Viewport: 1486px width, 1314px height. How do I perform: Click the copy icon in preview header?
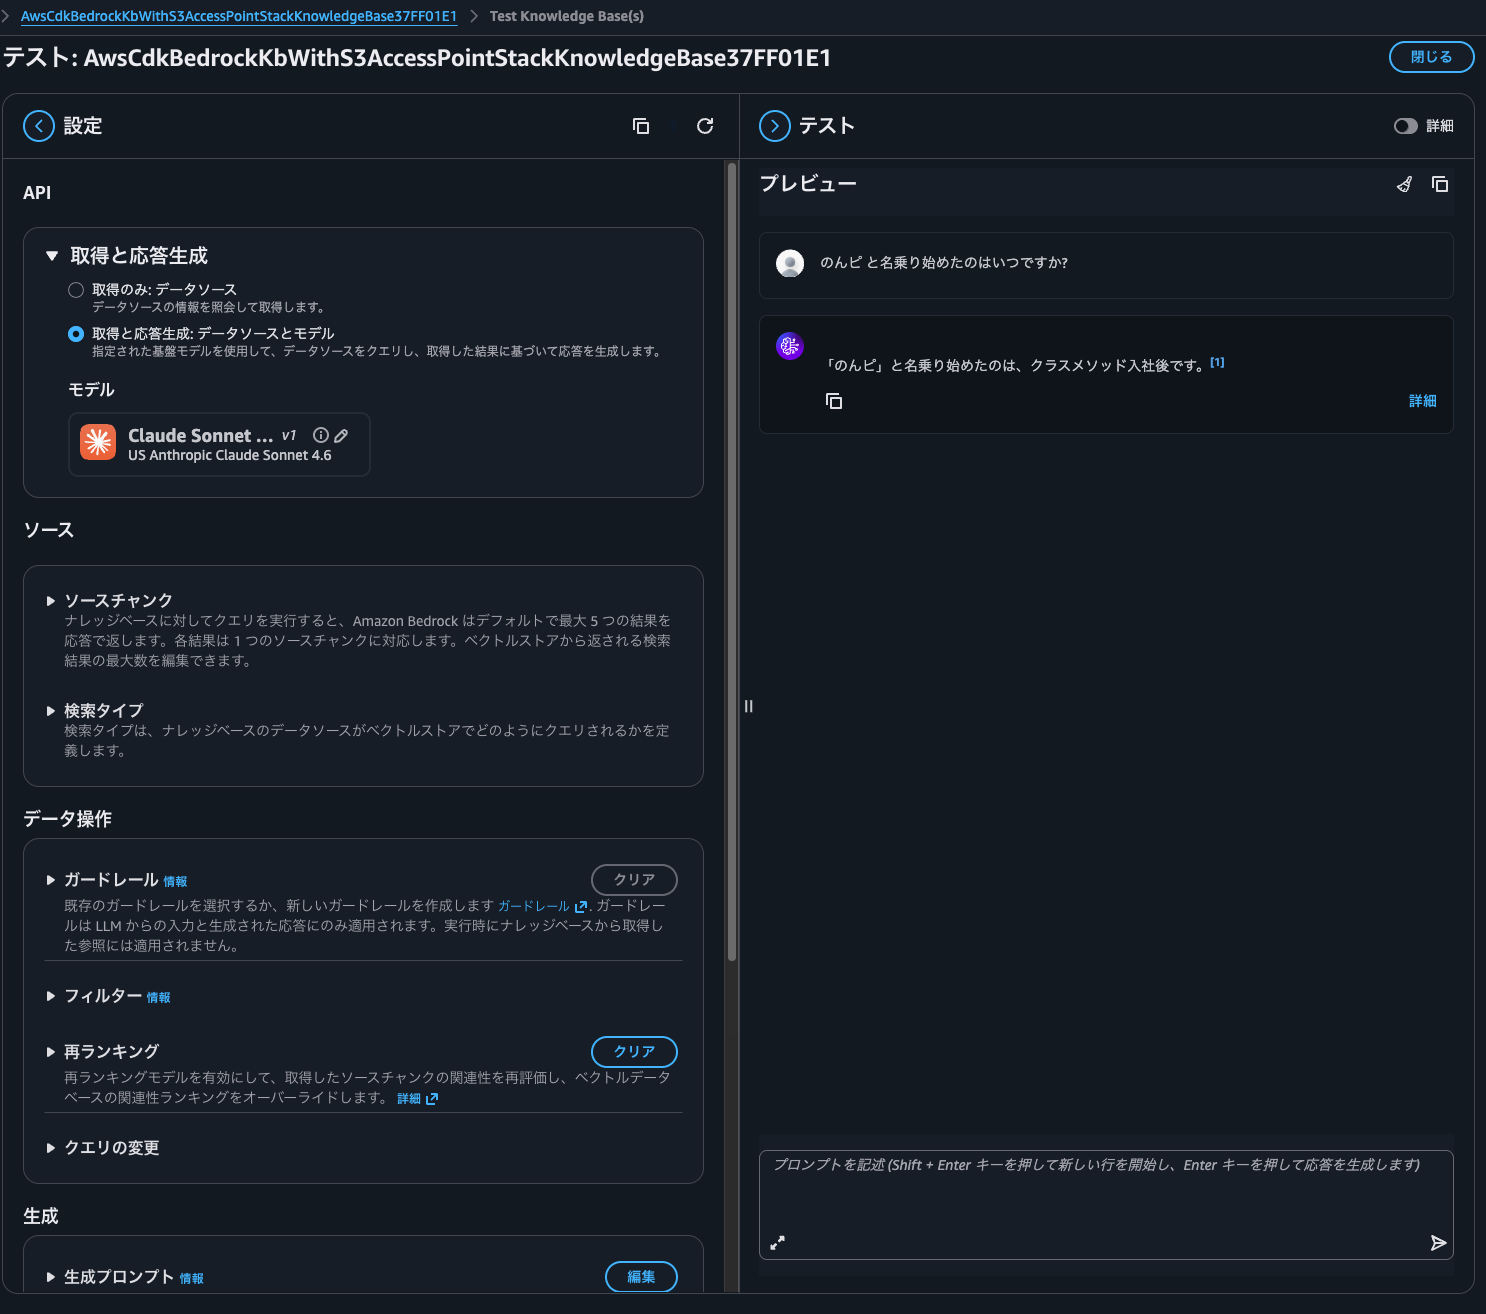tap(1440, 184)
